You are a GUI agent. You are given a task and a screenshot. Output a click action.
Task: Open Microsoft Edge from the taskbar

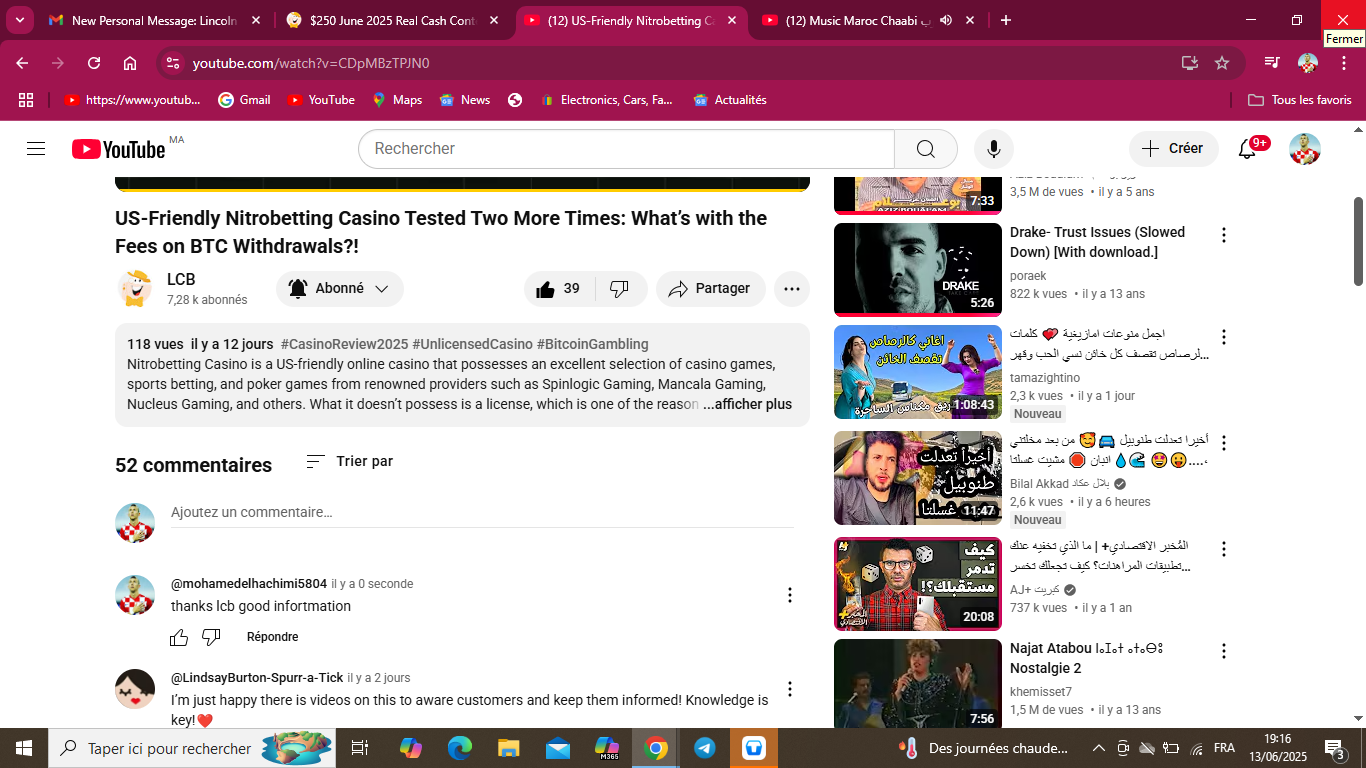coord(460,748)
